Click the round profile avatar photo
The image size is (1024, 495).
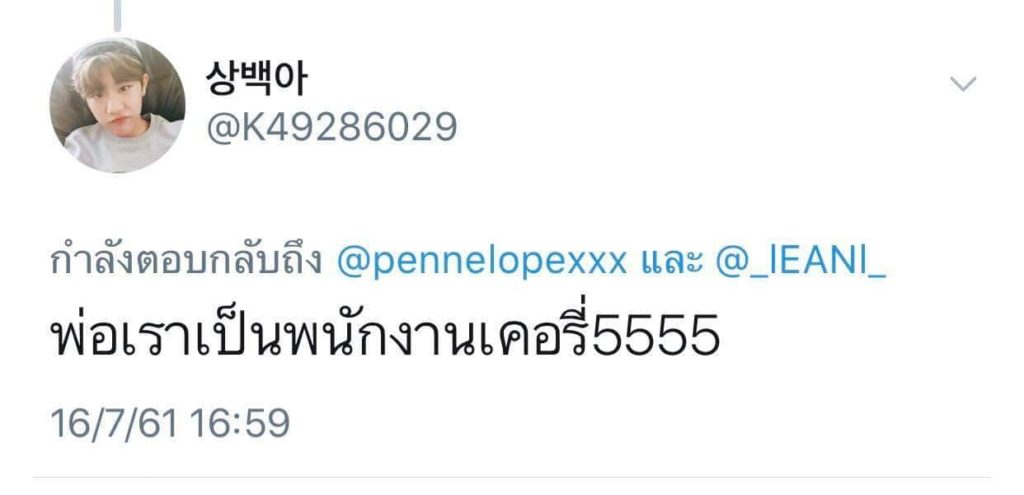tap(118, 105)
